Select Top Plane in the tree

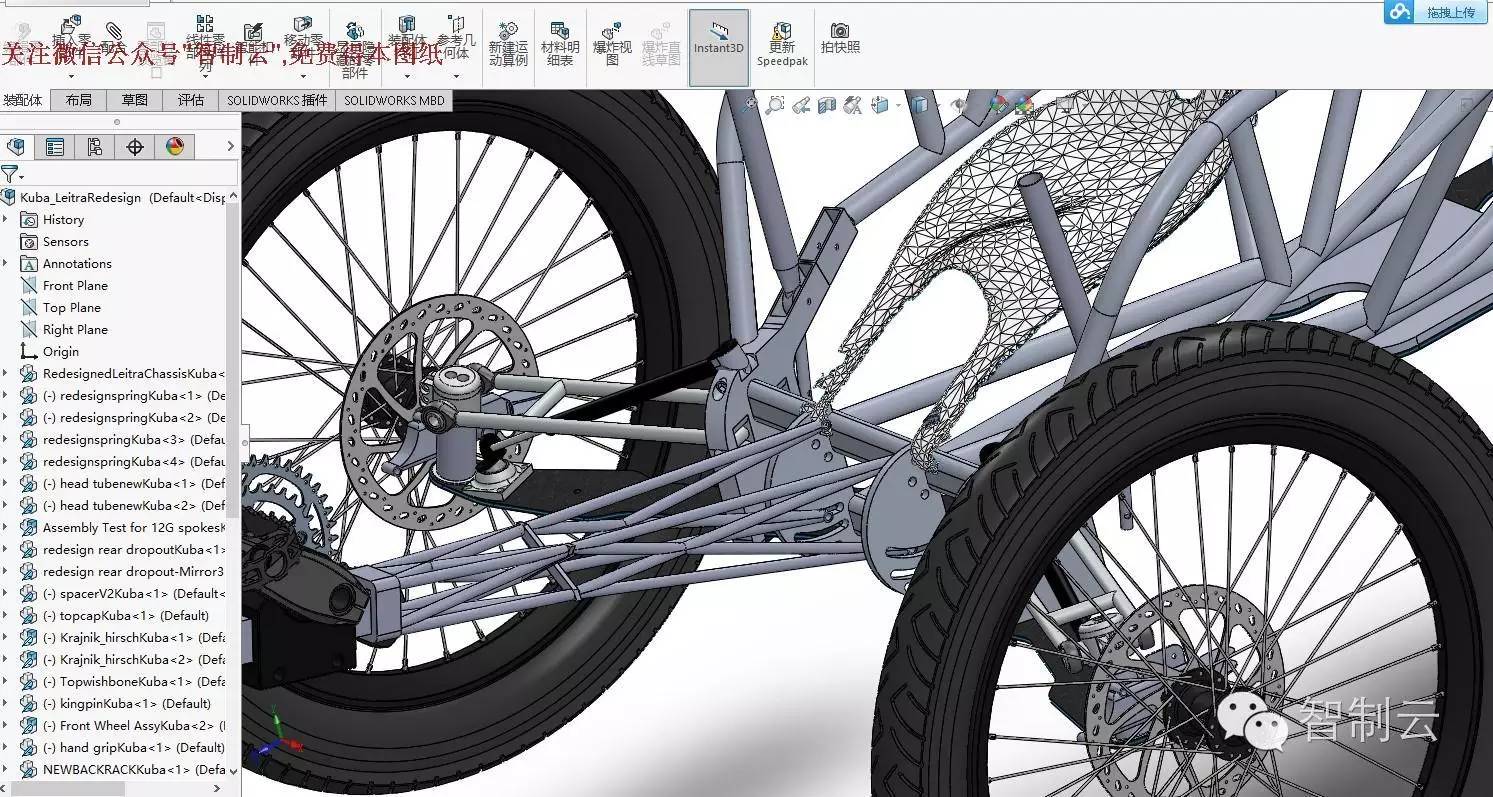pyautogui.click(x=72, y=308)
